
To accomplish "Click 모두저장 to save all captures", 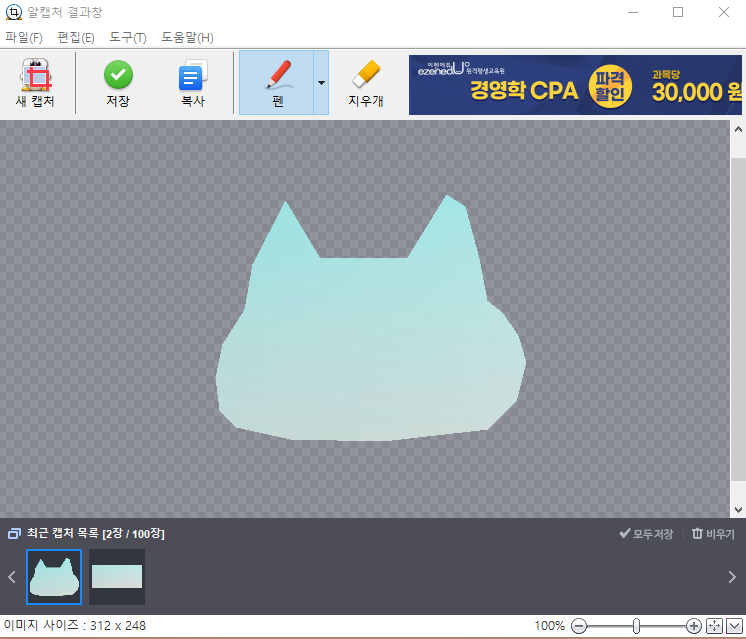I will tap(646, 534).
